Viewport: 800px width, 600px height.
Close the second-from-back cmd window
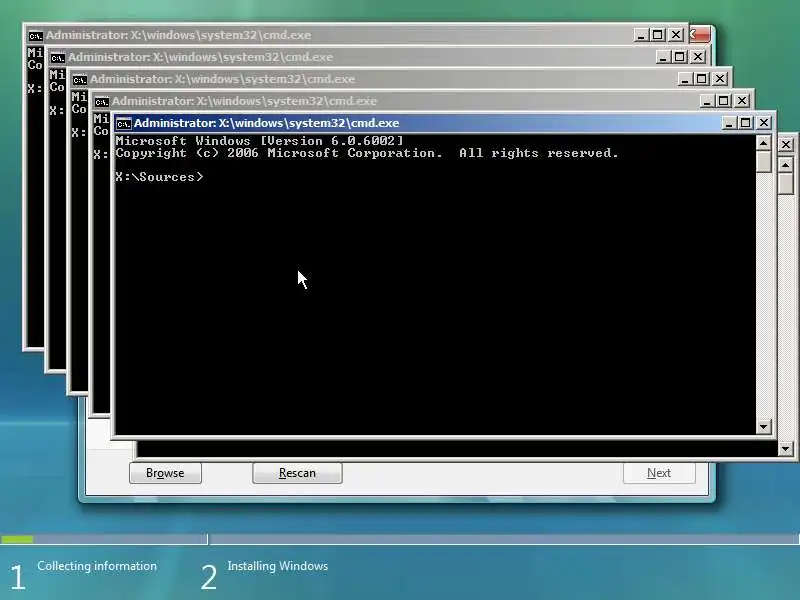point(697,57)
